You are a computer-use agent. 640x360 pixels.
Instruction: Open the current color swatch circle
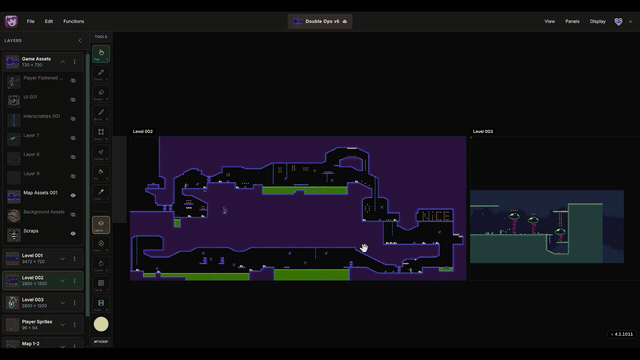[101, 324]
